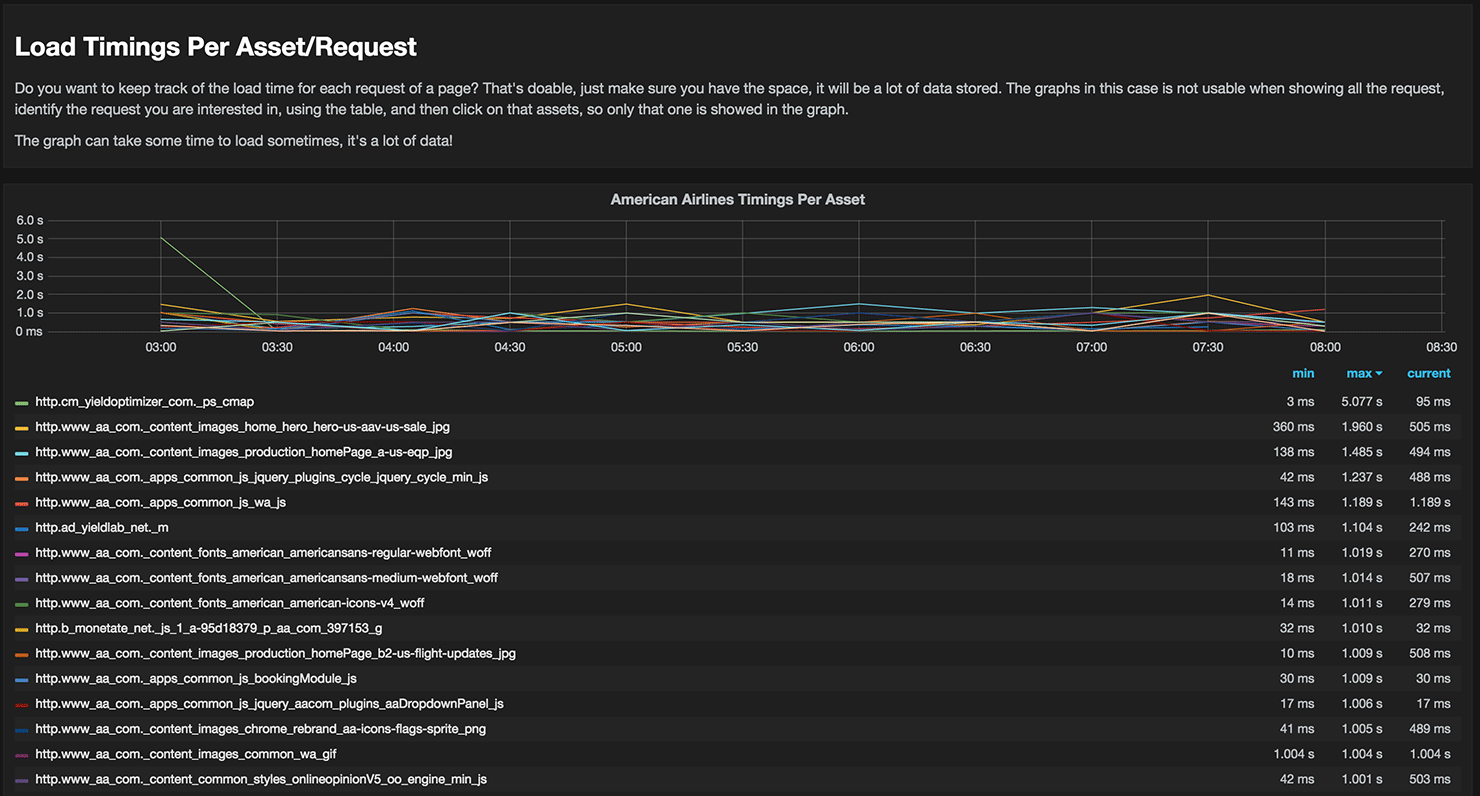Click the blue swatch beside ad_yieldlab_net._m

[x=22, y=528]
